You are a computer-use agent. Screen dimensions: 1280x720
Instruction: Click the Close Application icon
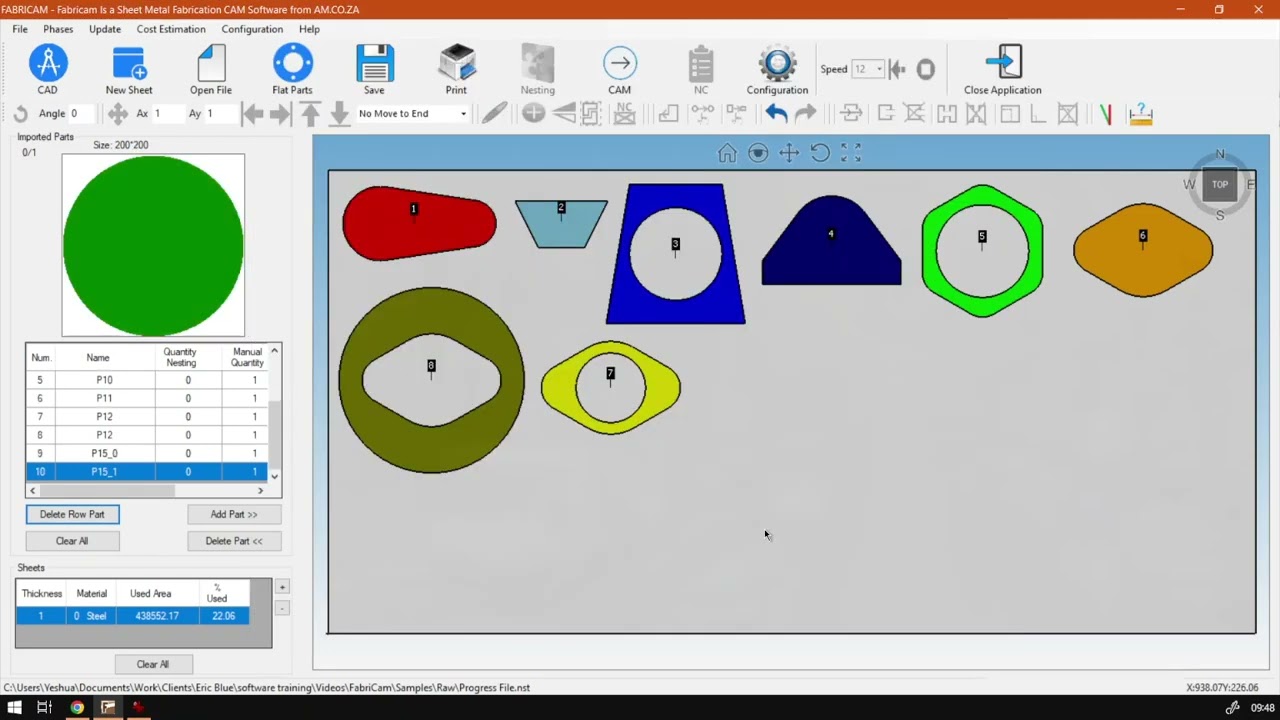click(x=1003, y=63)
